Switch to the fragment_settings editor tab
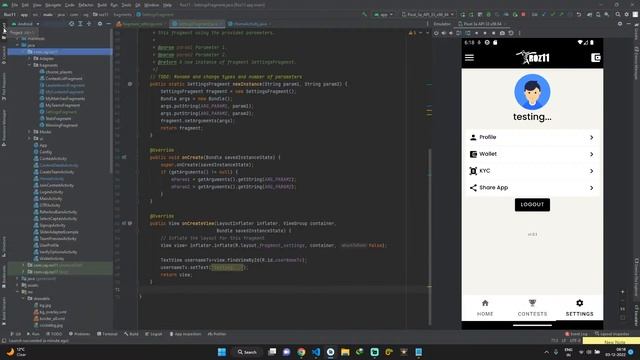This screenshot has height=360, width=640. (x=142, y=24)
